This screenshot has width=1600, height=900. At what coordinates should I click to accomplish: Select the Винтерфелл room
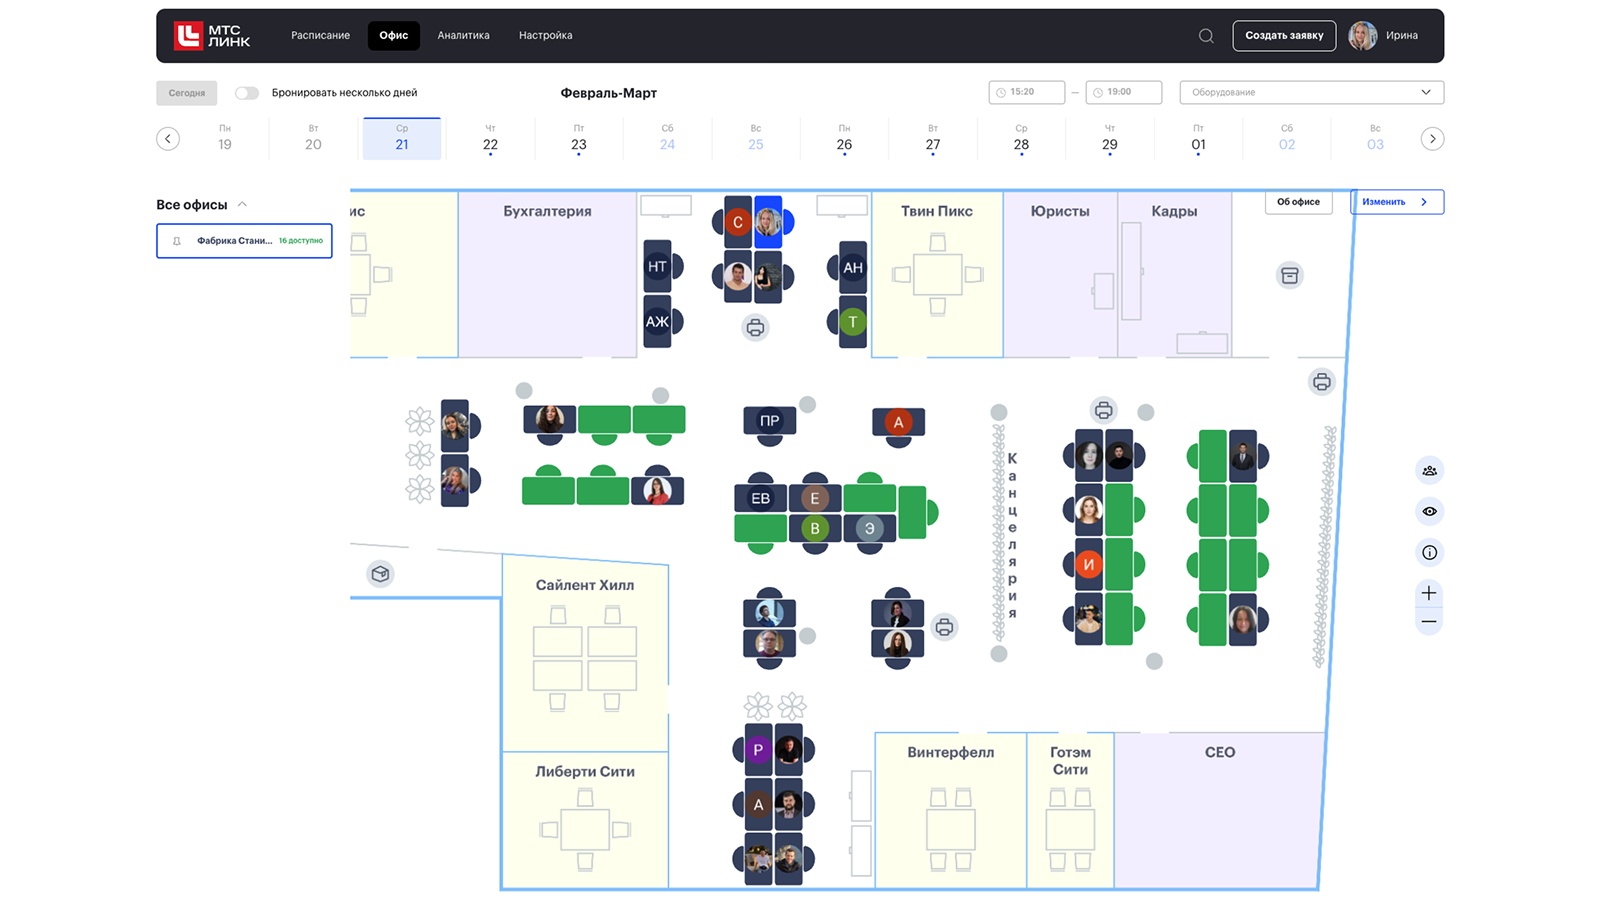(x=950, y=810)
